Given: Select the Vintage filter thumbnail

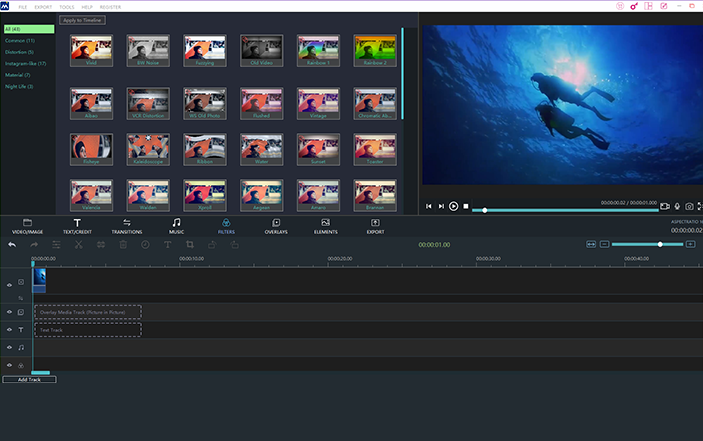Looking at the screenshot, I should [318, 104].
